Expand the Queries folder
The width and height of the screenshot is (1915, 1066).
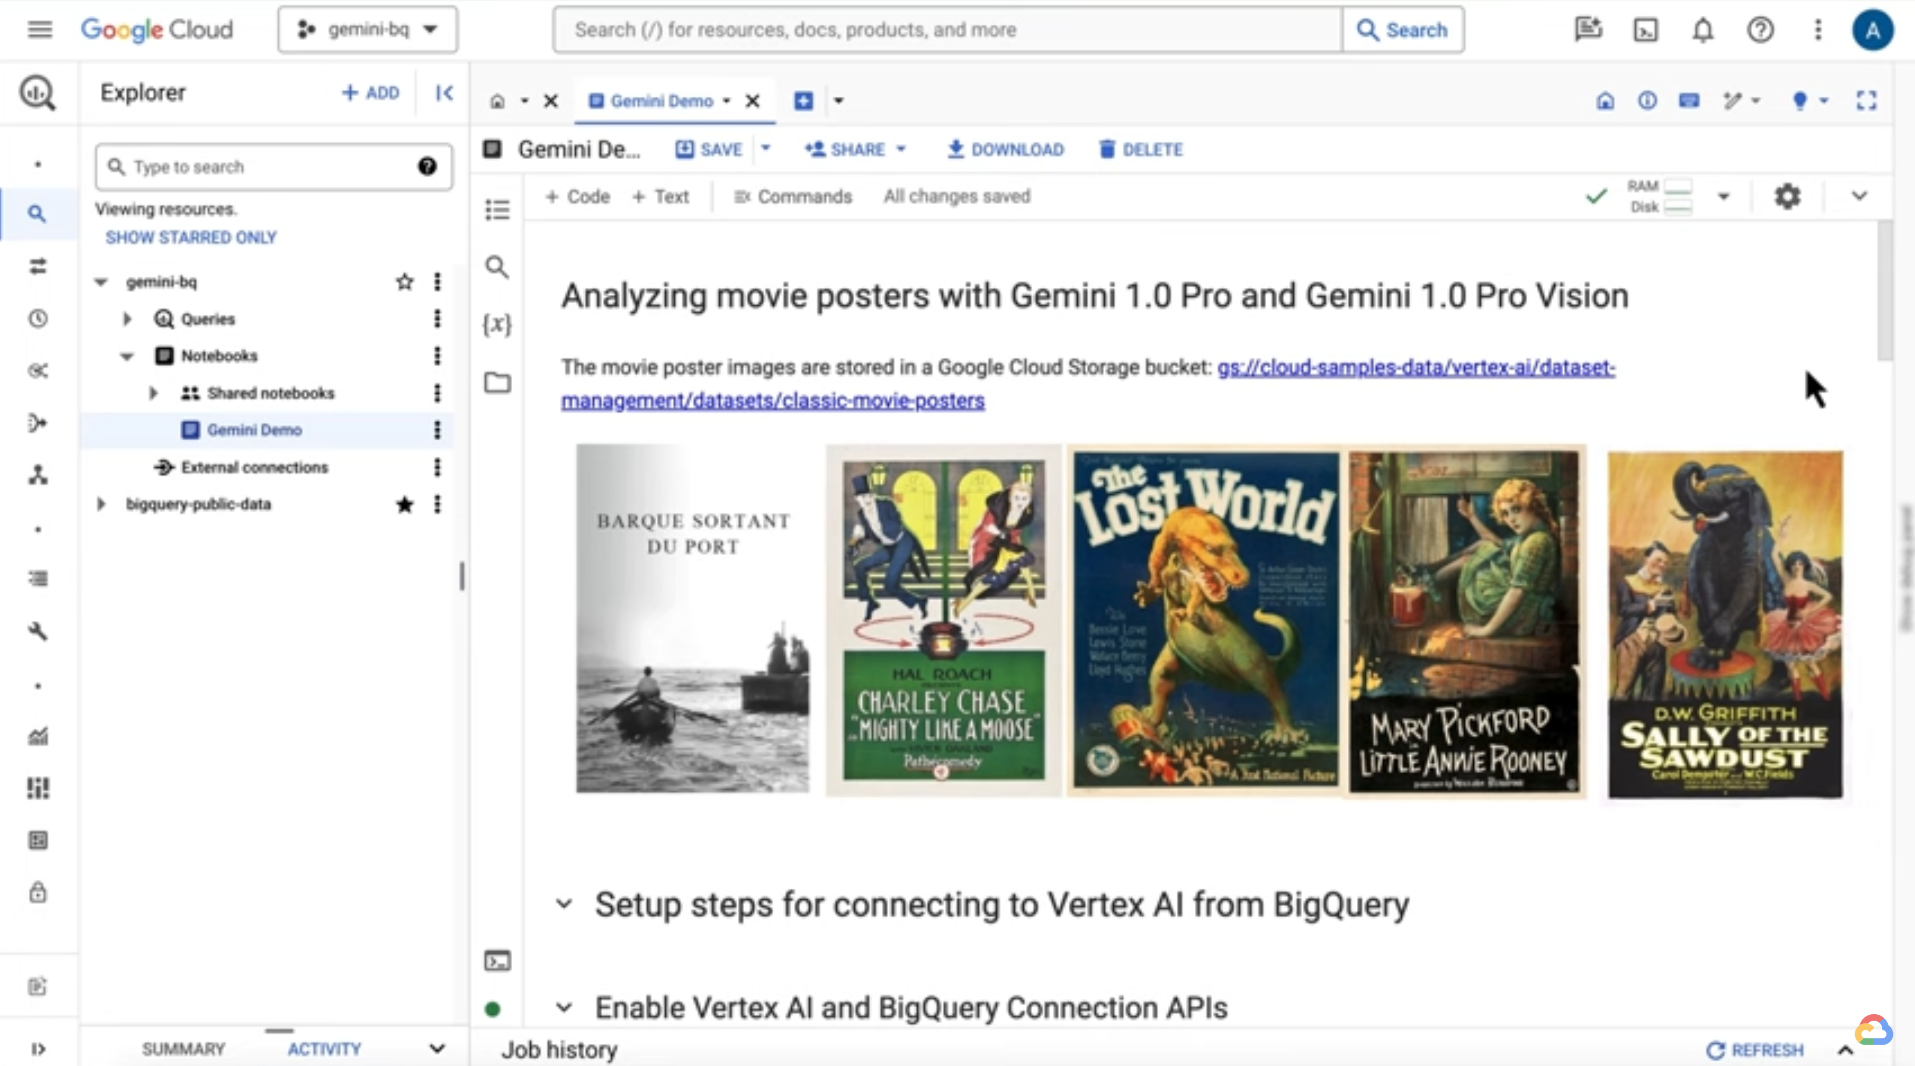127,319
